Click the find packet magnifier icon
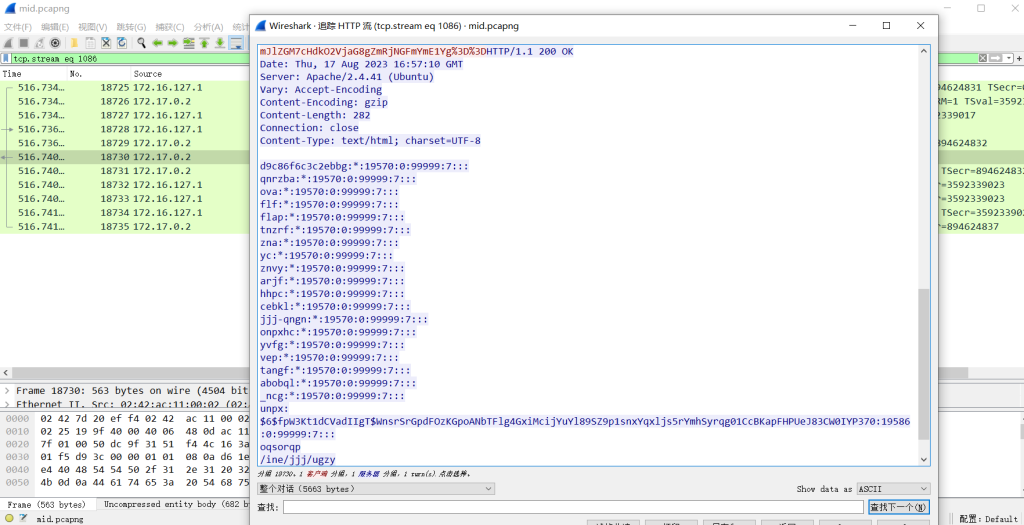Screen dimensions: 1024x525 [142, 43]
